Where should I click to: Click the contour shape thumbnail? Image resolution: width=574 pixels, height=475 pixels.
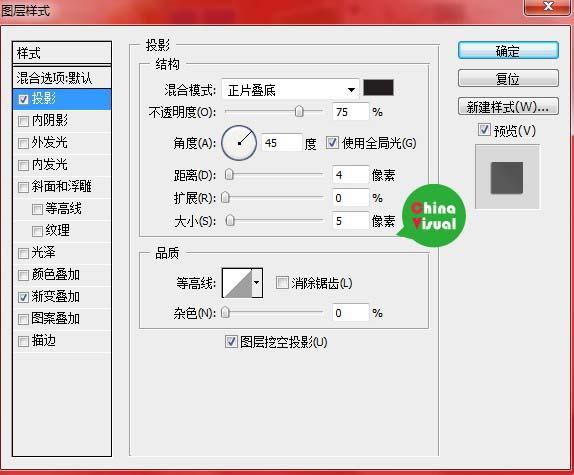[x=237, y=283]
